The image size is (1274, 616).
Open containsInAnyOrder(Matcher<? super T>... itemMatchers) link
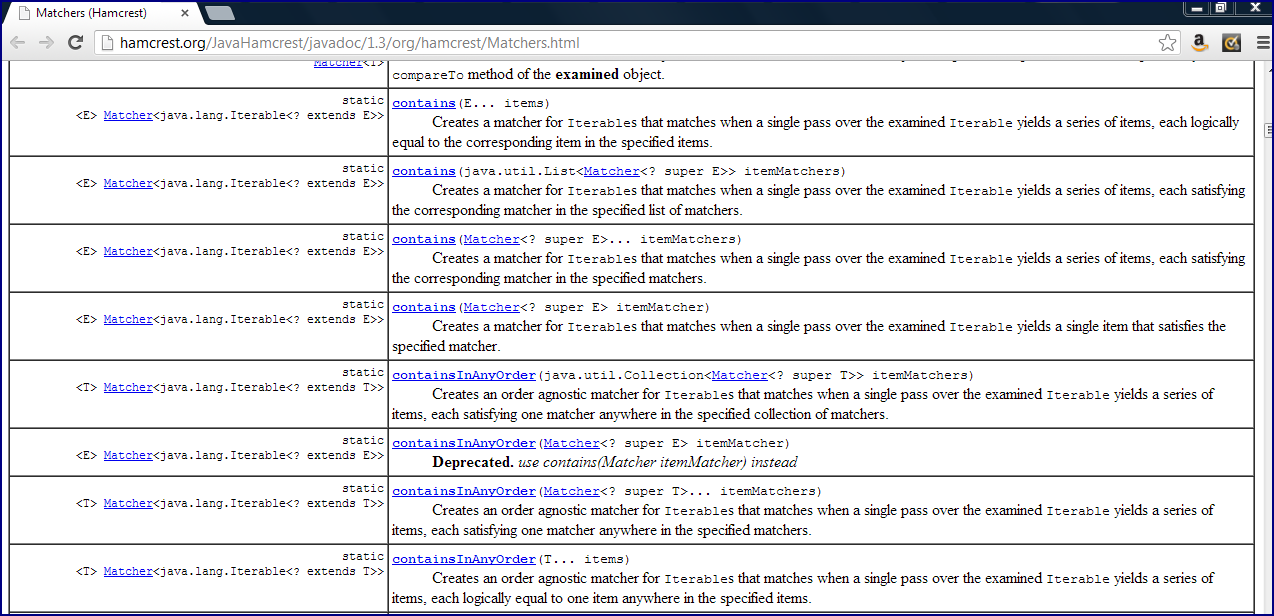click(464, 491)
